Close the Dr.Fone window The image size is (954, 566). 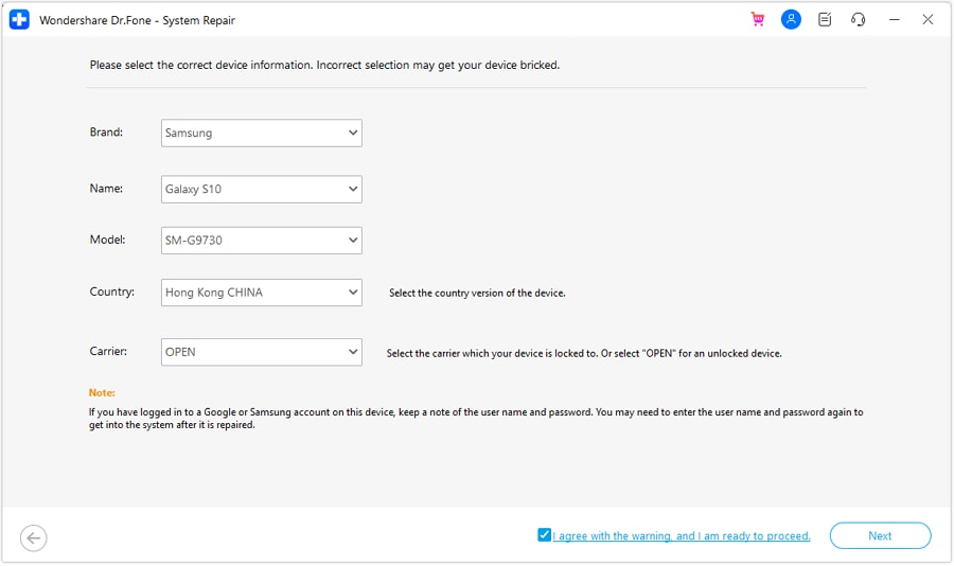coord(927,19)
